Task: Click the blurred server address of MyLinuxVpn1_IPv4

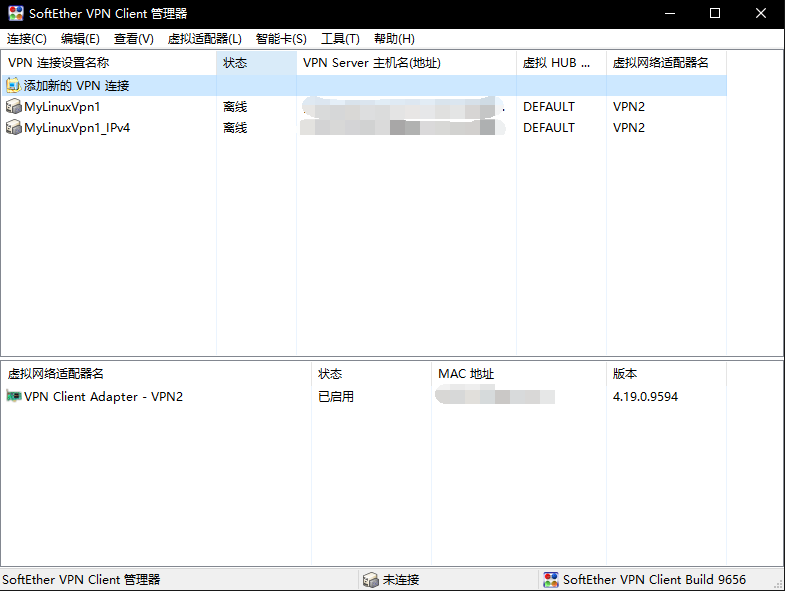Action: 402,127
